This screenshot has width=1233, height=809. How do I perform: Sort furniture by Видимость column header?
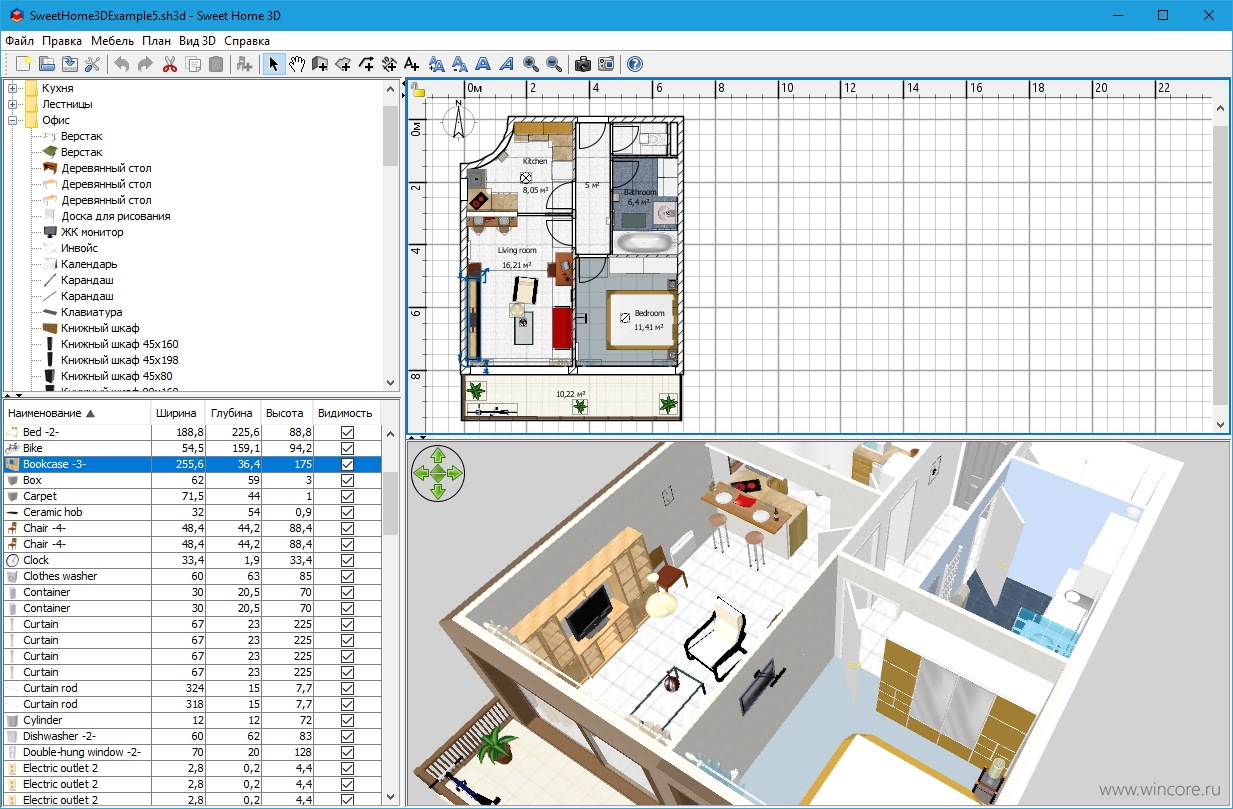pos(346,413)
